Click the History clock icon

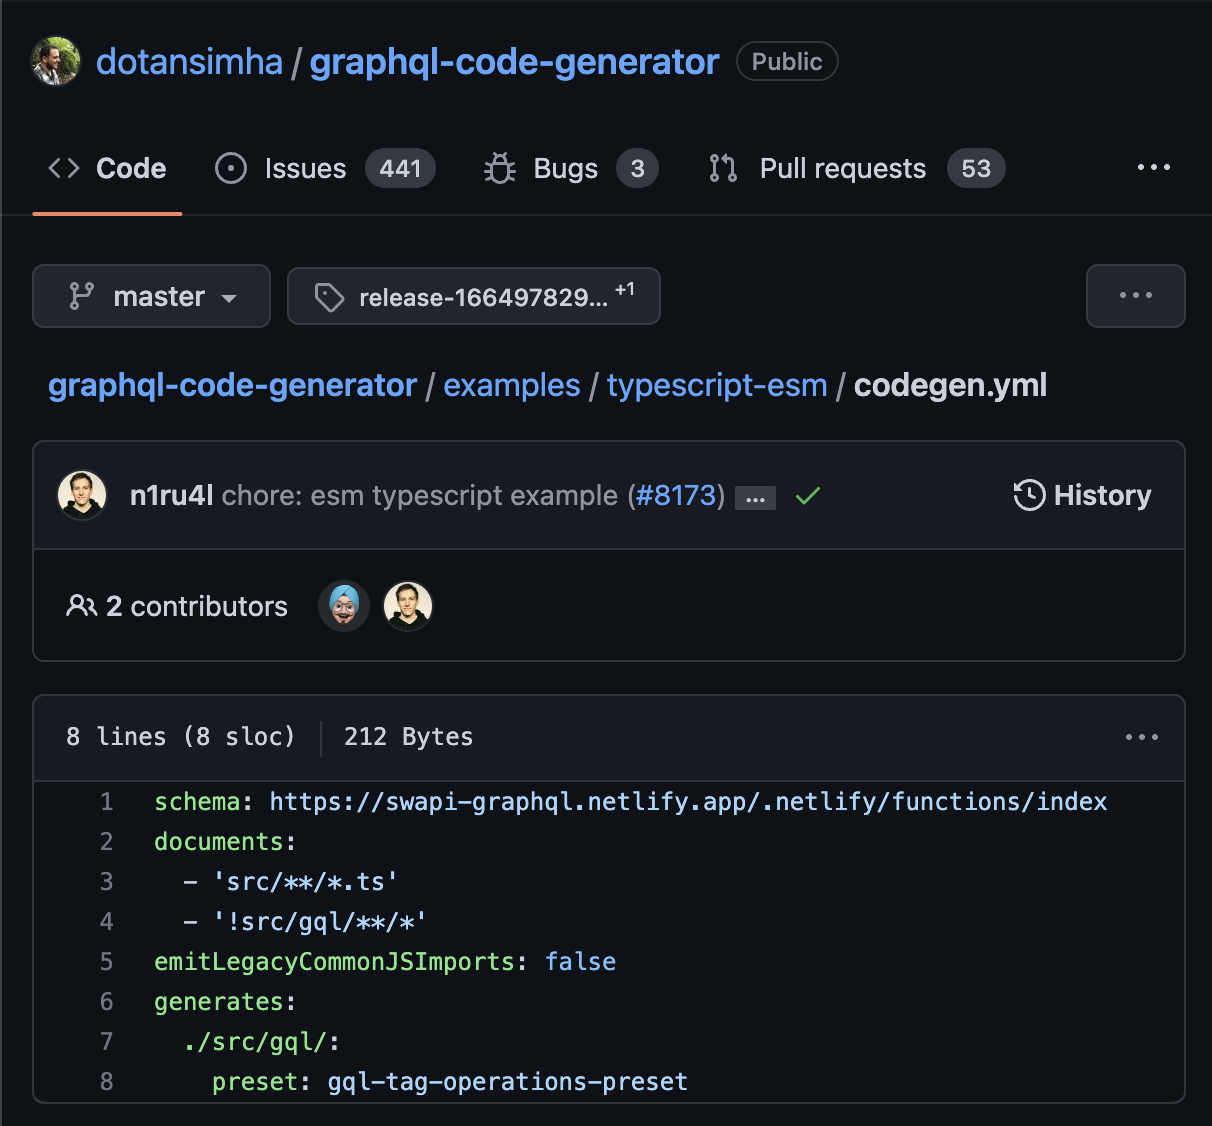1029,495
